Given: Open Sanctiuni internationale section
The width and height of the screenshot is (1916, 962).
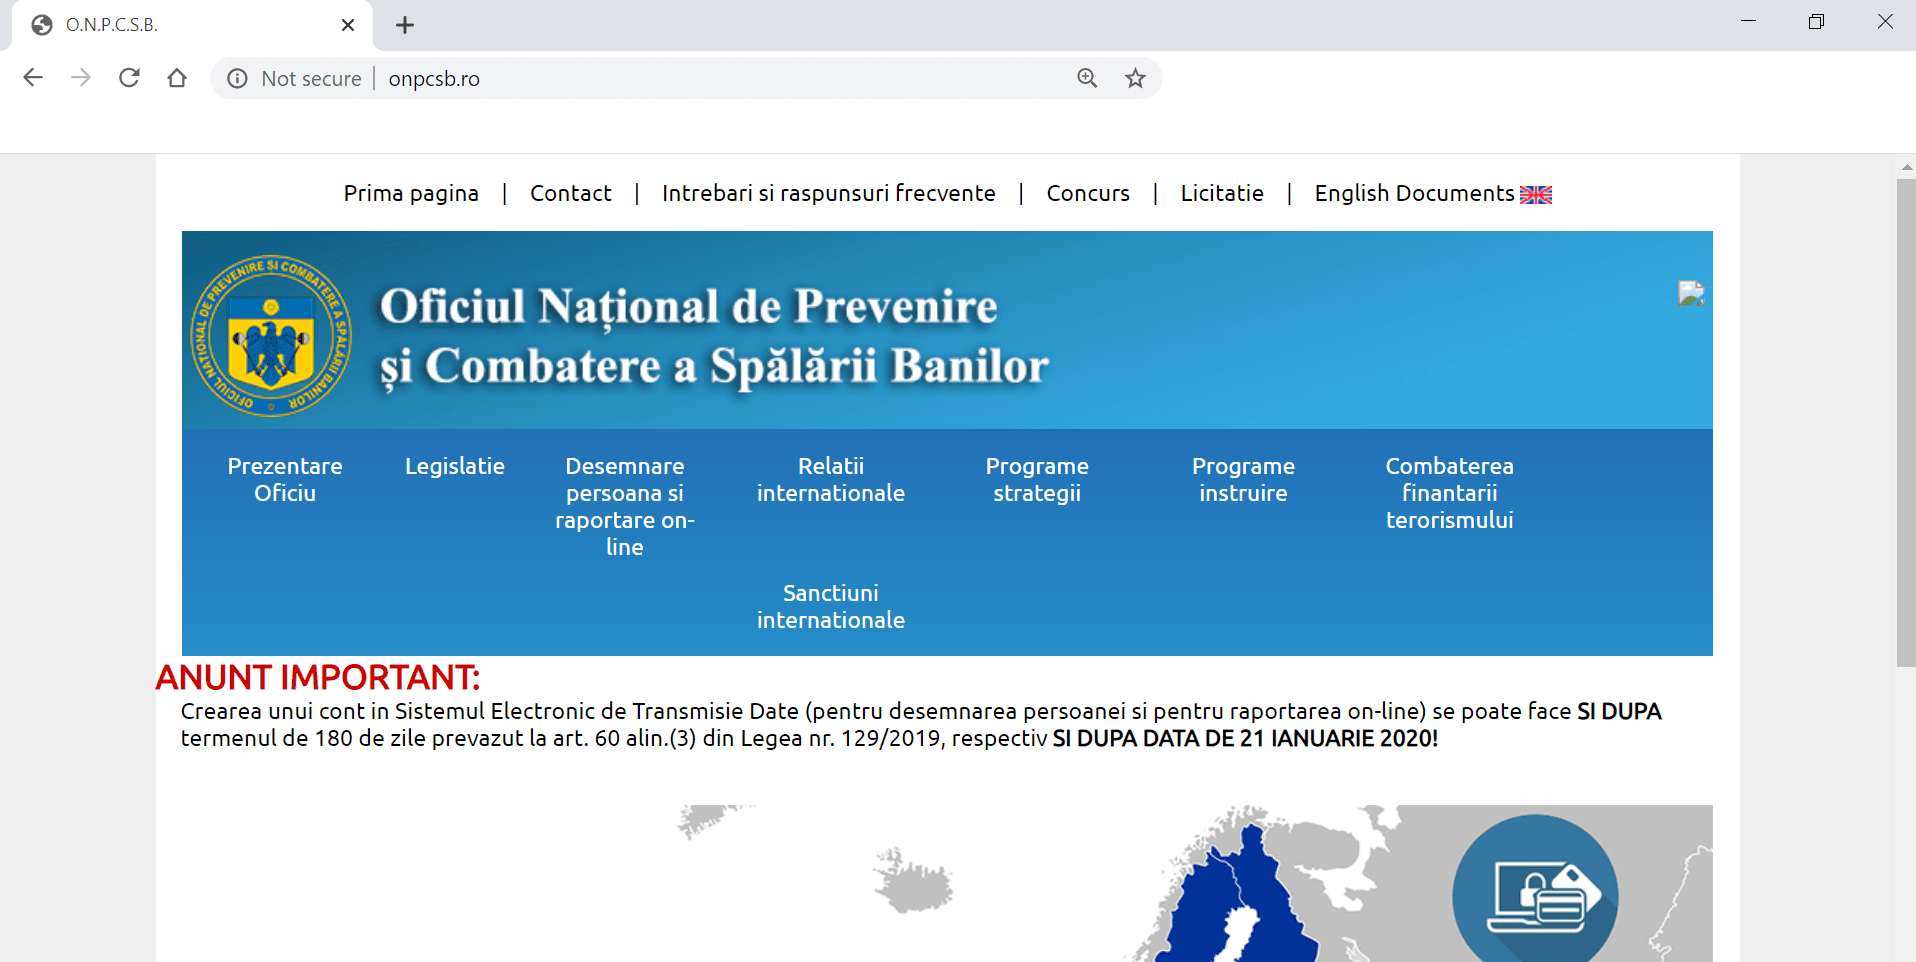Looking at the screenshot, I should click(x=830, y=606).
